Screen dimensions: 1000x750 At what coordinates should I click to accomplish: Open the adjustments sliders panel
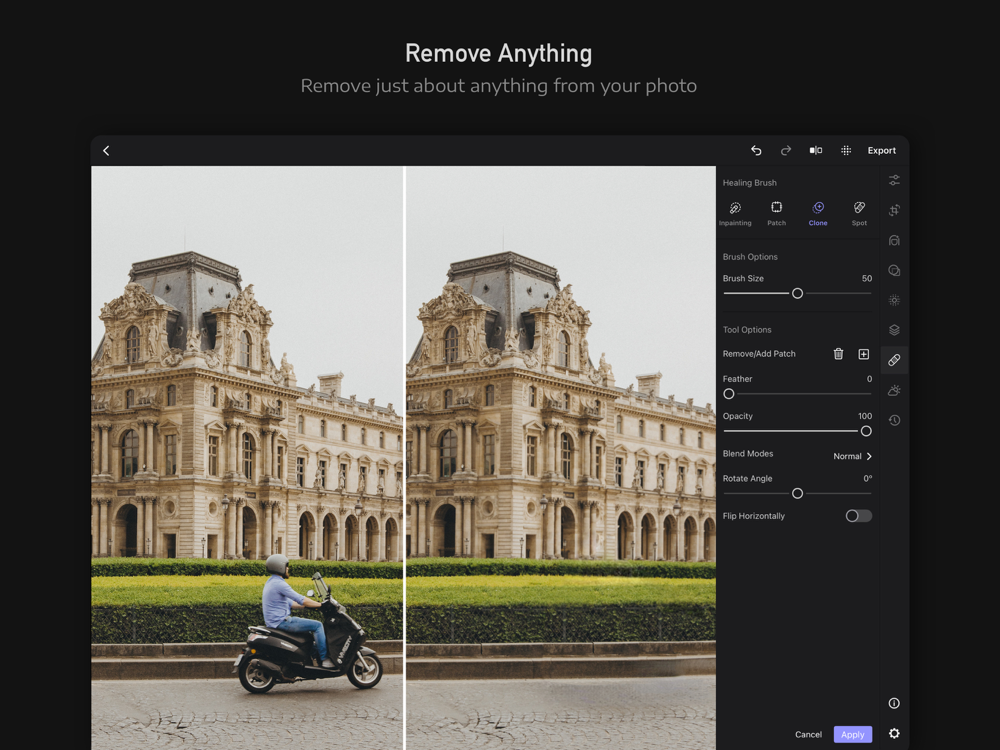point(894,180)
